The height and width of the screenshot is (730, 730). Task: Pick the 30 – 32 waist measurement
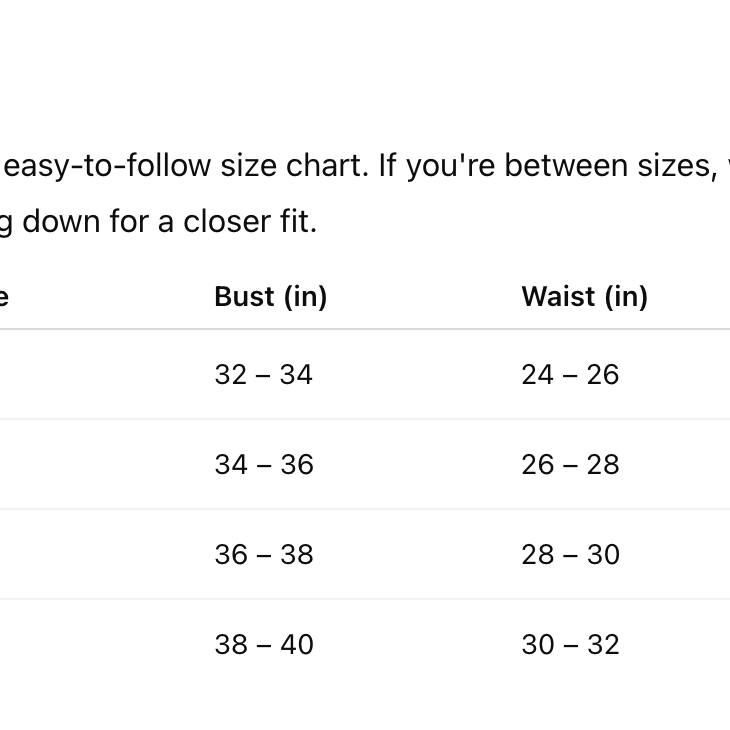point(570,645)
